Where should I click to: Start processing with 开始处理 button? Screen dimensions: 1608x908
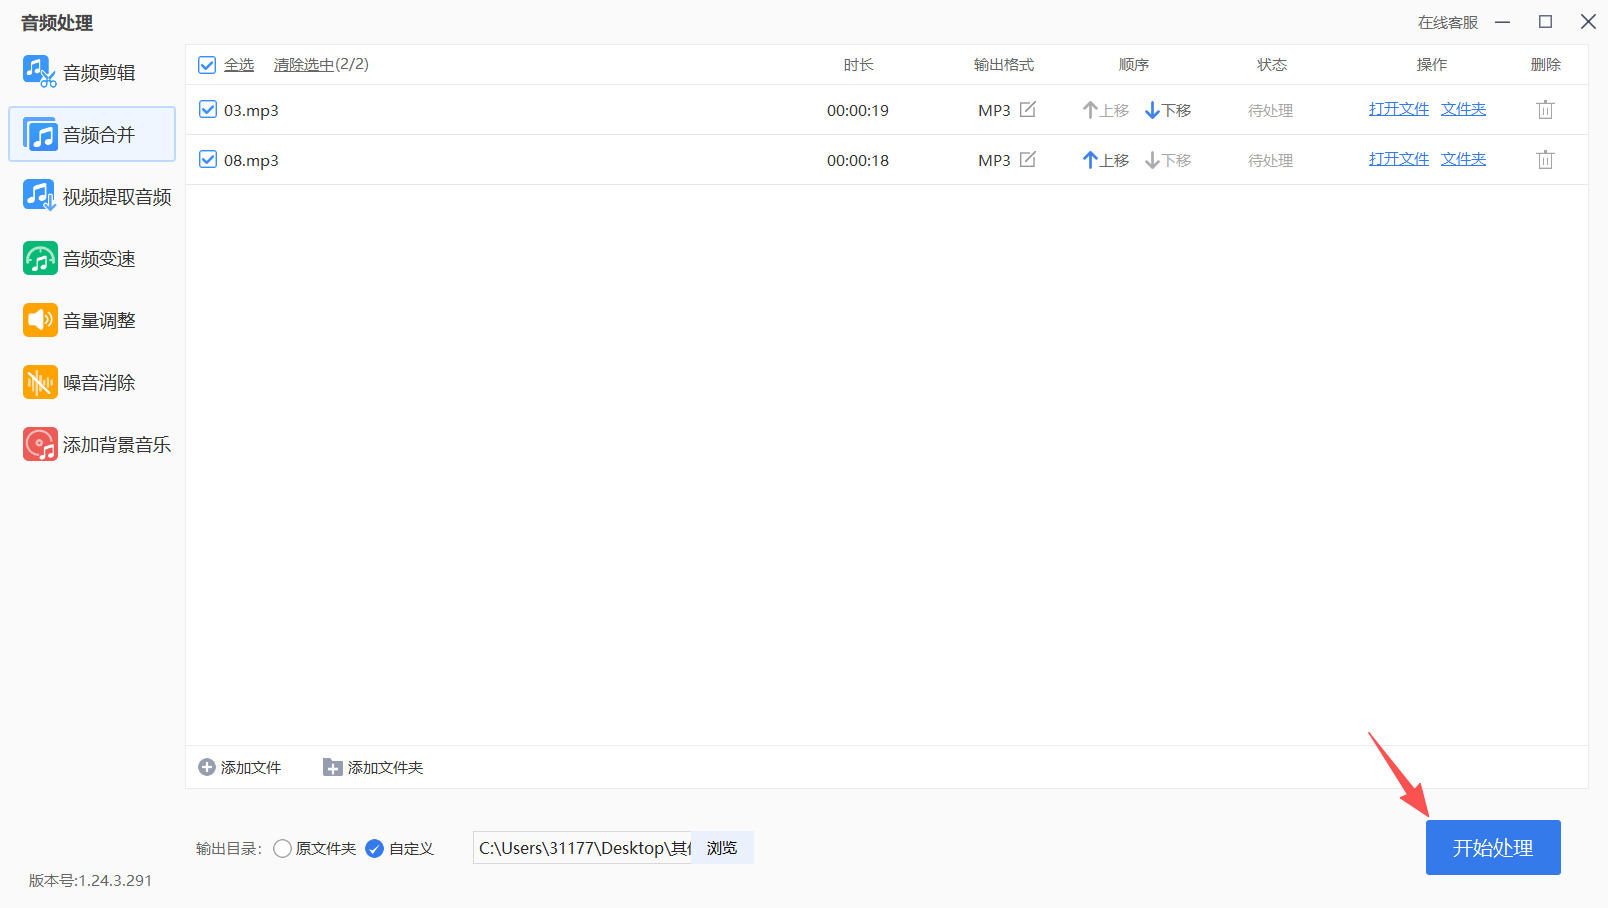coord(1493,848)
